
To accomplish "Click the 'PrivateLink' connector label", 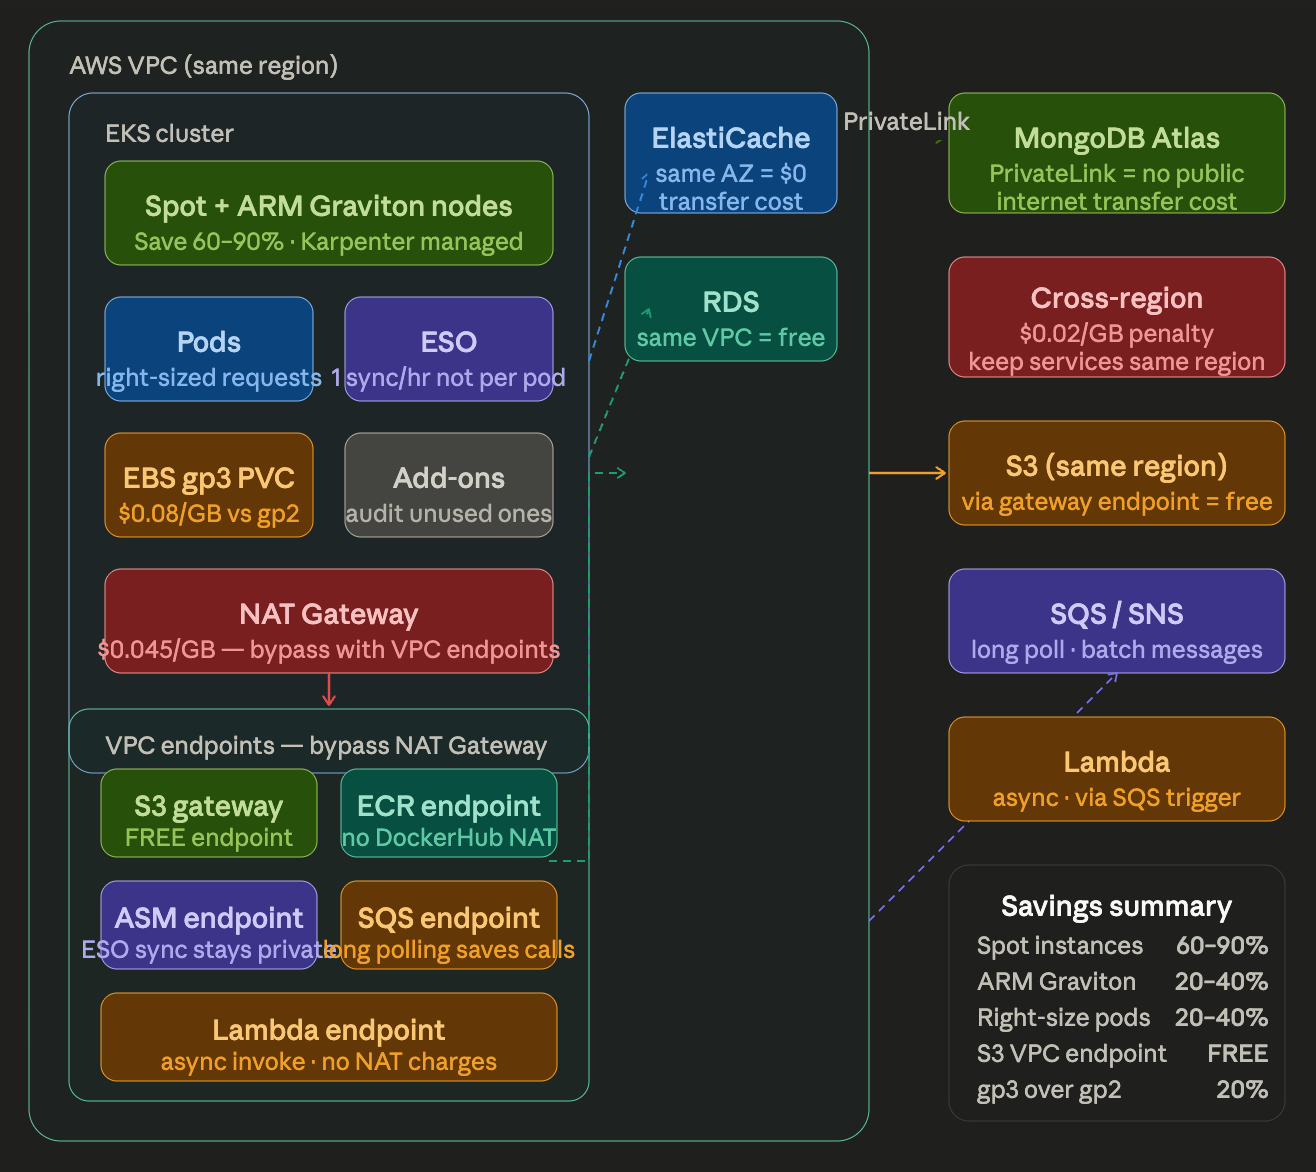I will (906, 122).
